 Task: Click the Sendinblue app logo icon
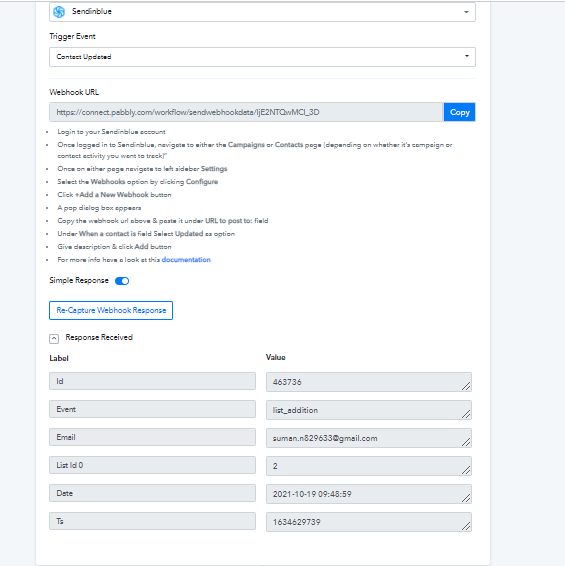click(x=59, y=12)
